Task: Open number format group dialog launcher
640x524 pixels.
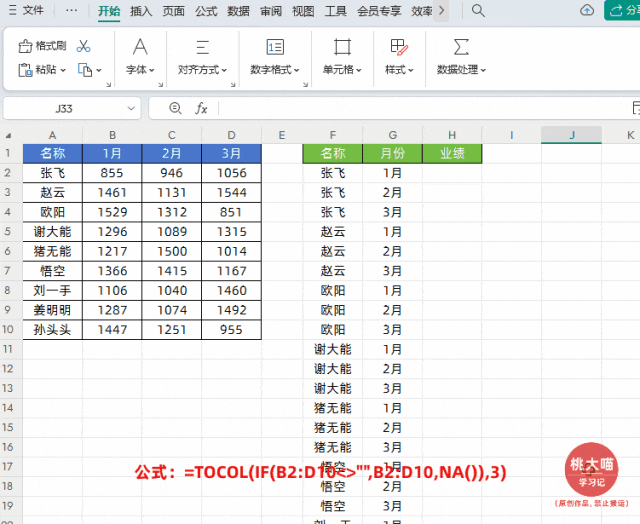Action: pos(305,84)
